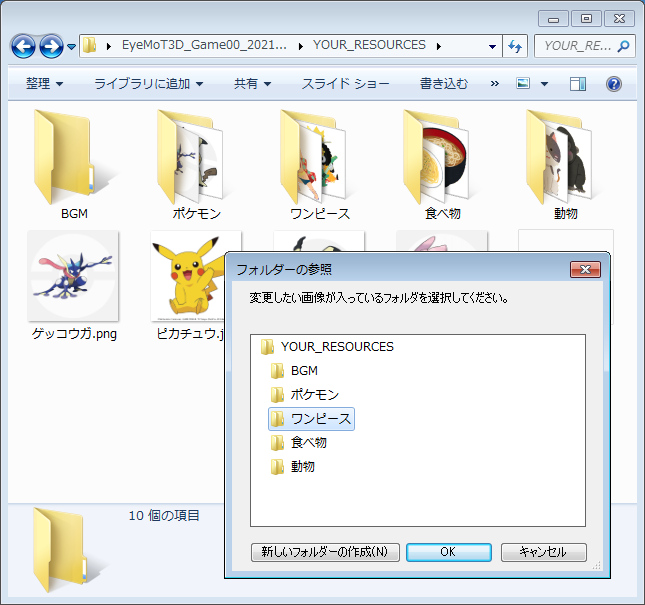Select the ワンピース folder in the Explorer window
Image resolution: width=645 pixels, height=605 pixels.
[x=320, y=165]
